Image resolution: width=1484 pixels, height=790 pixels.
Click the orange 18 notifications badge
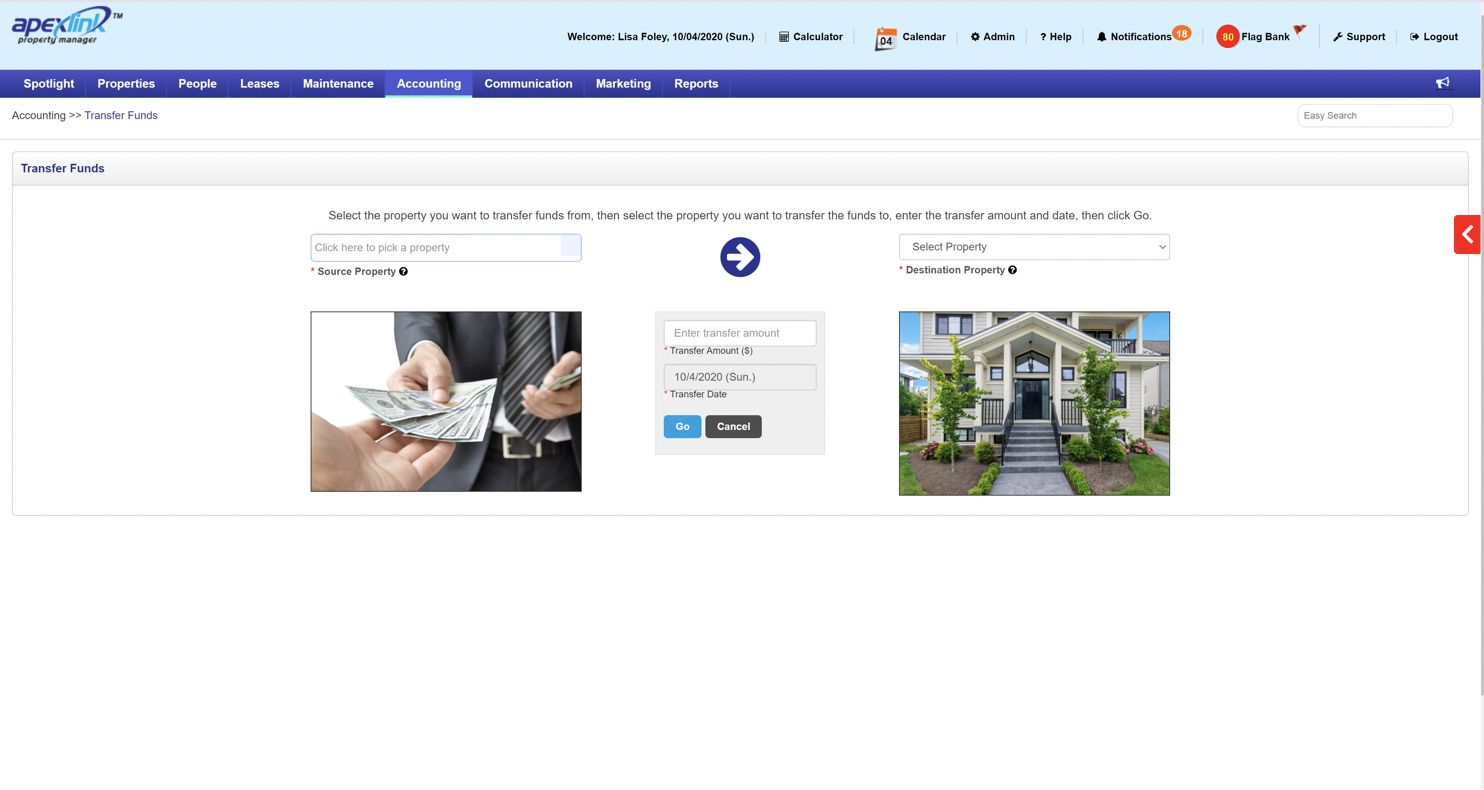(x=1182, y=33)
